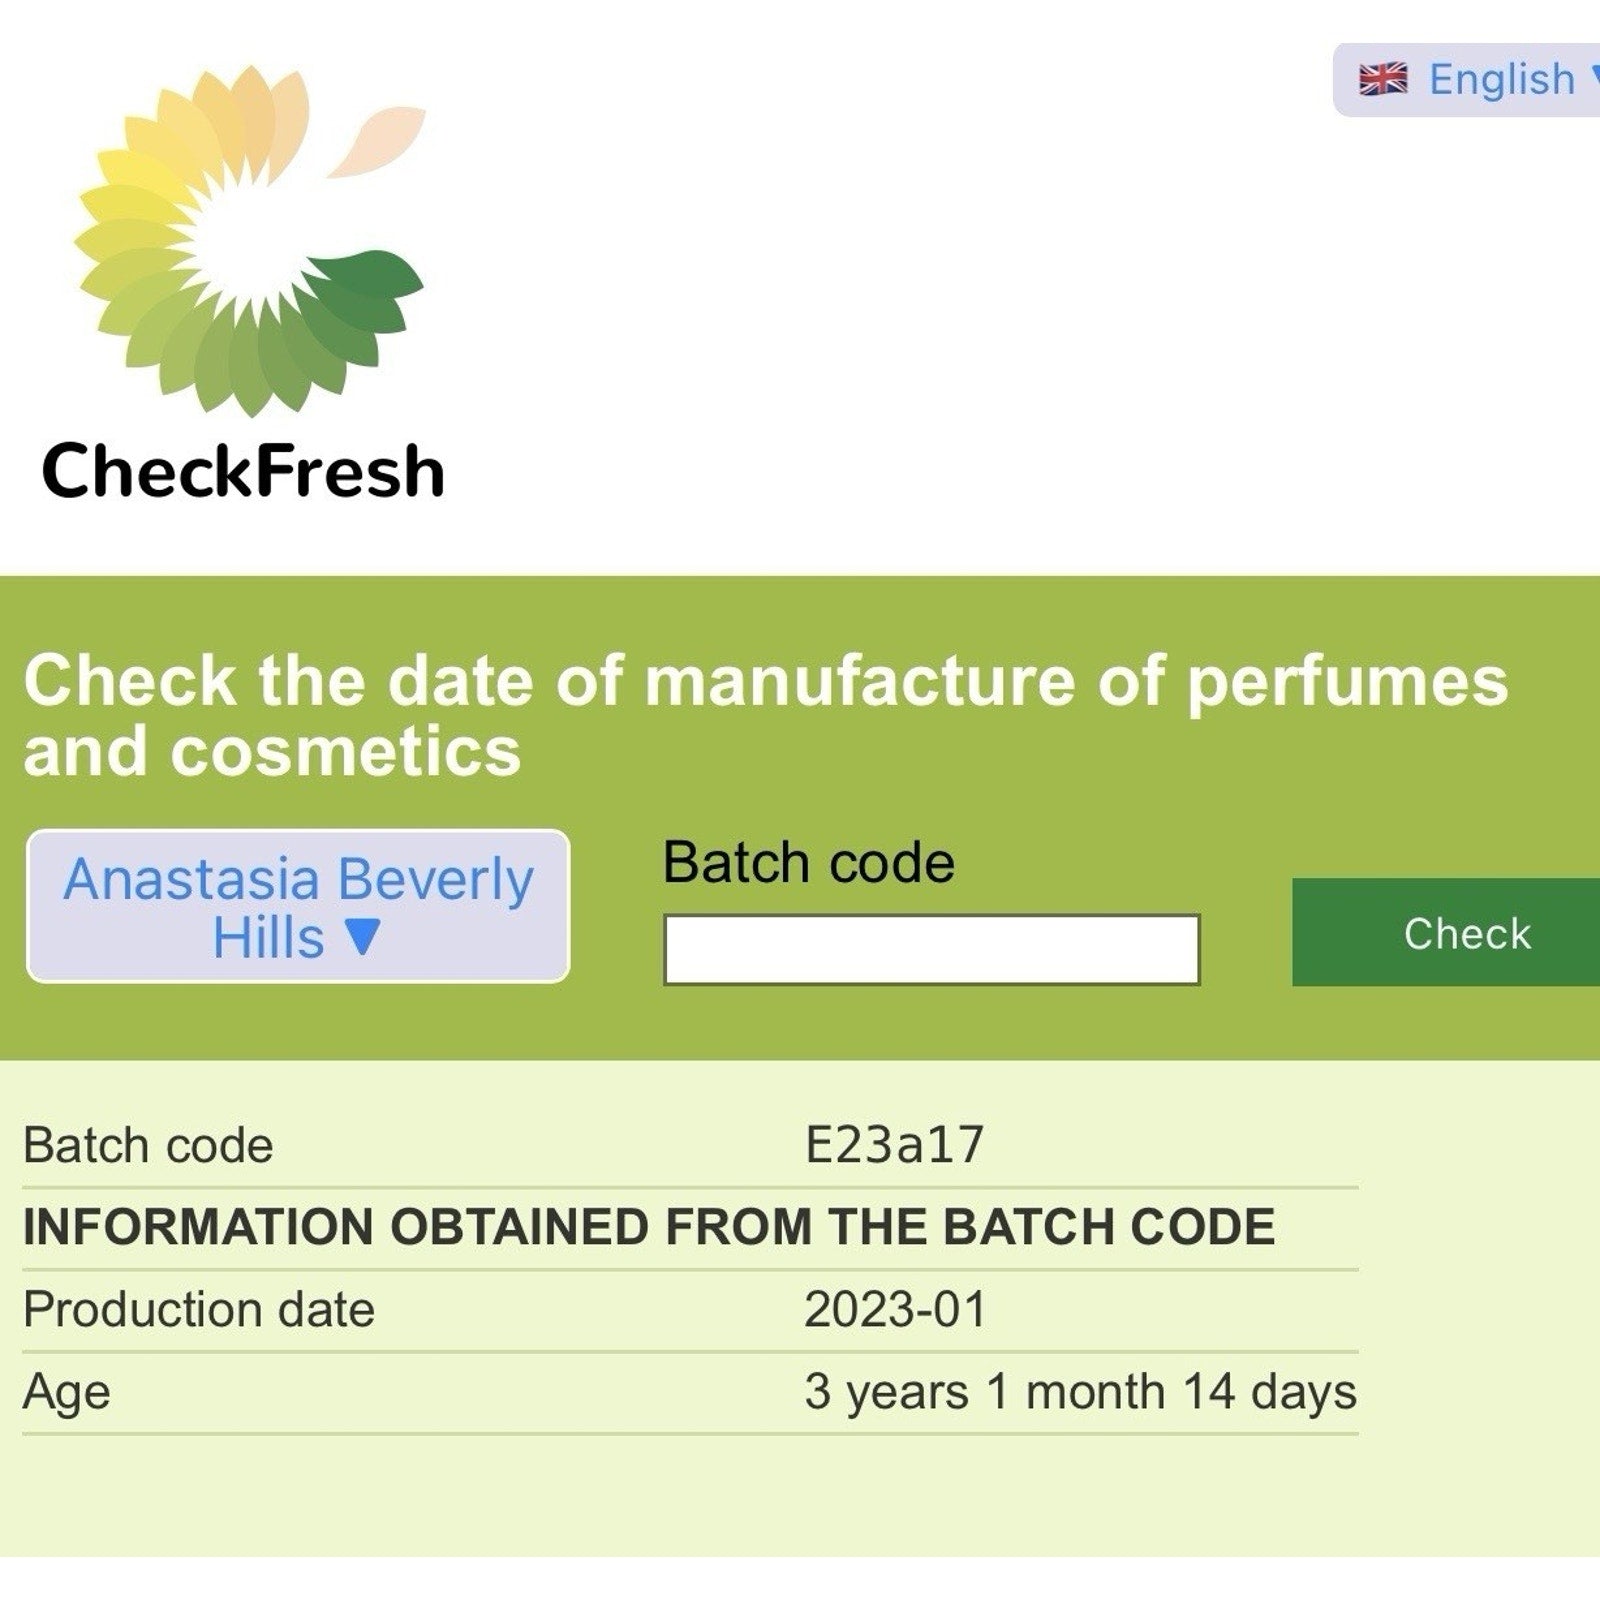The image size is (1600, 1600).
Task: Click the blue triangle arrow beside Hills
Action: tap(362, 938)
